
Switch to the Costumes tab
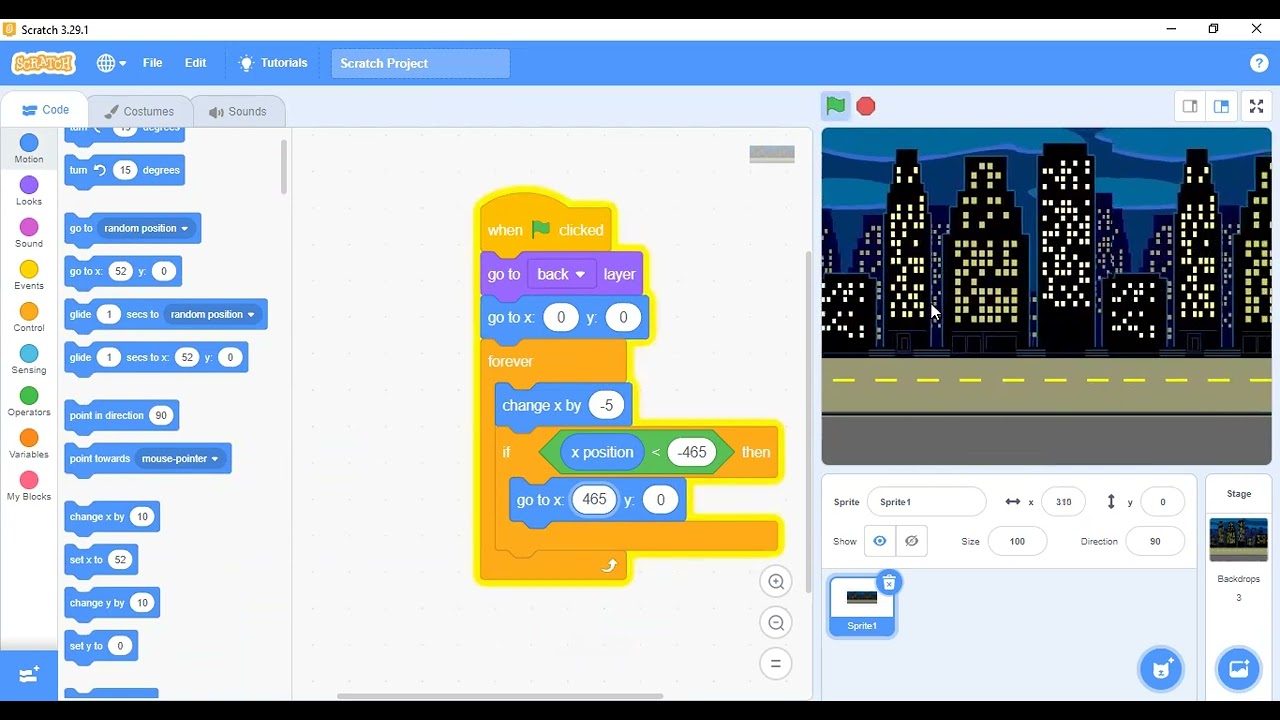point(139,111)
